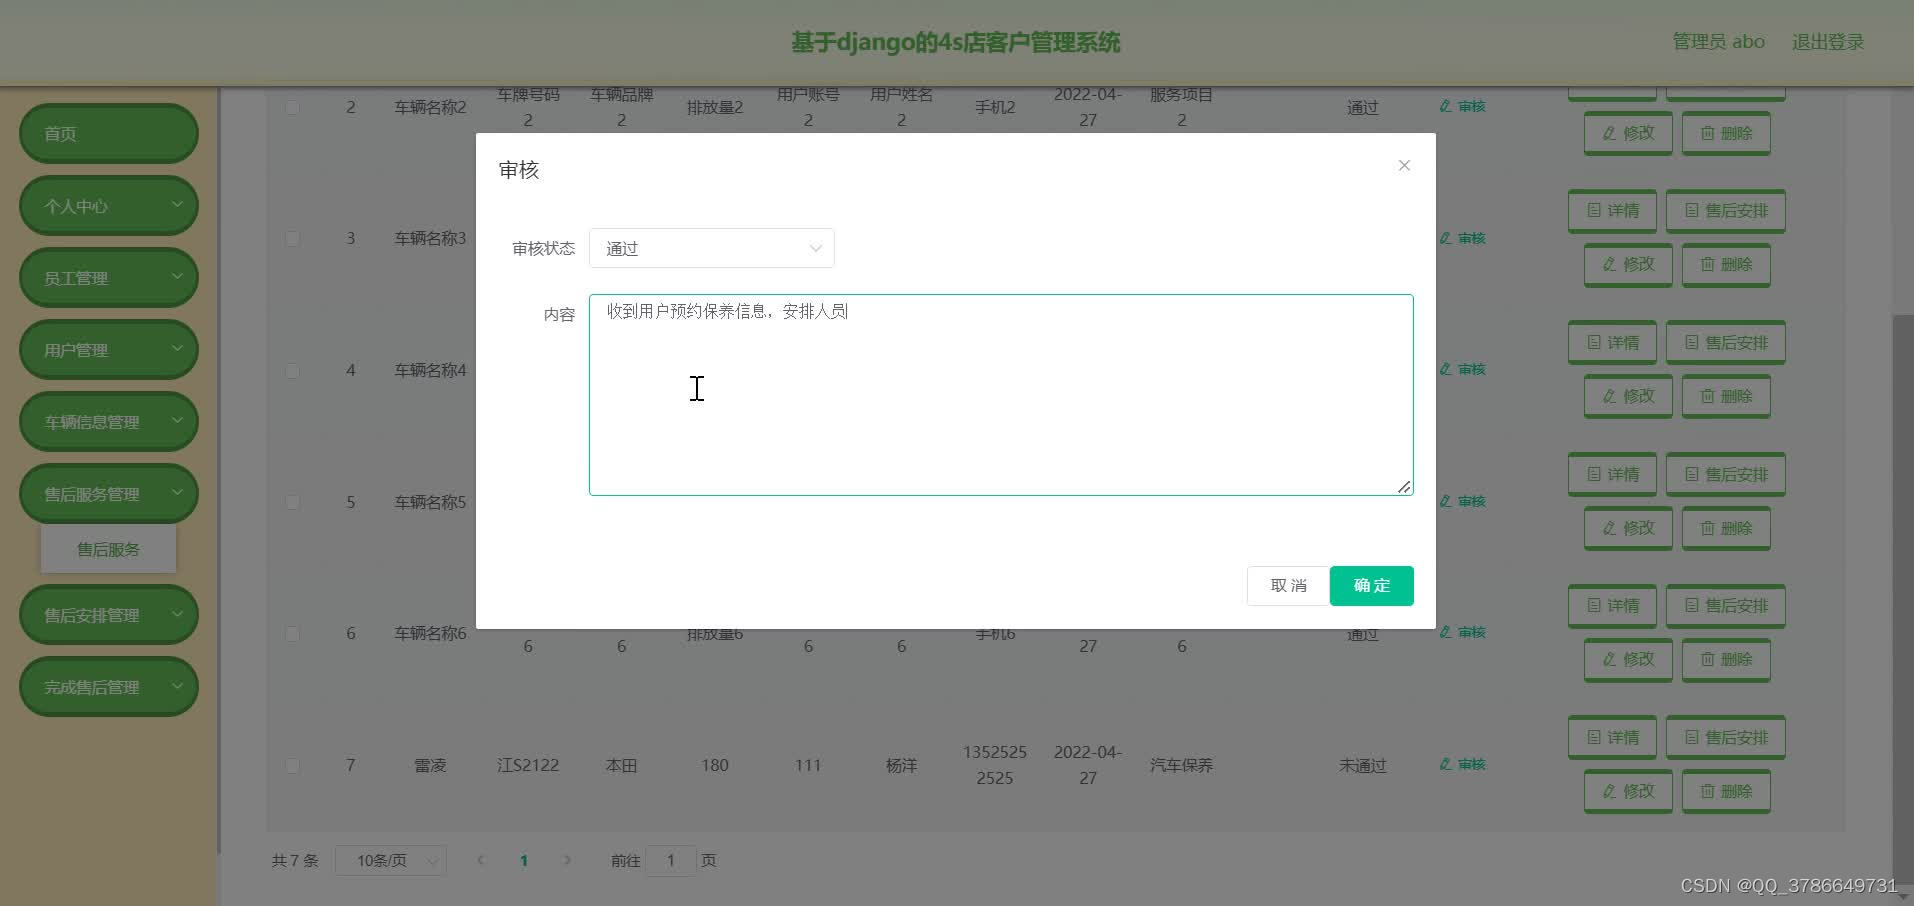This screenshot has width=1914, height=906.
Task: Open 详情 for row 6
Action: click(x=1612, y=606)
